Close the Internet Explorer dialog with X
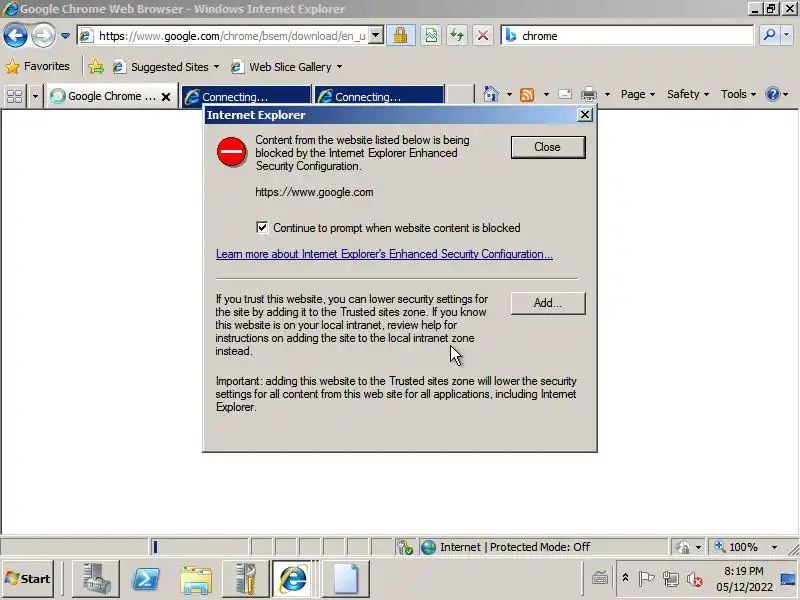The width and height of the screenshot is (800, 600). 585,115
